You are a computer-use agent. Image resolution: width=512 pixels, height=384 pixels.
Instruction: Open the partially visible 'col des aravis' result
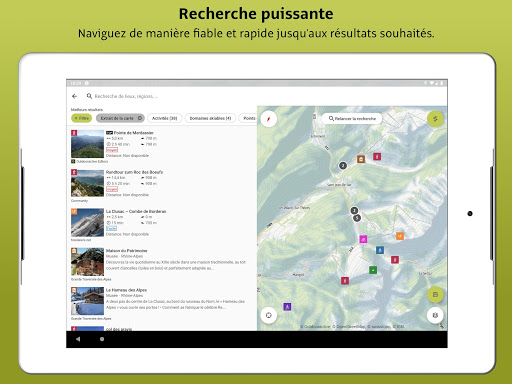pos(162,328)
